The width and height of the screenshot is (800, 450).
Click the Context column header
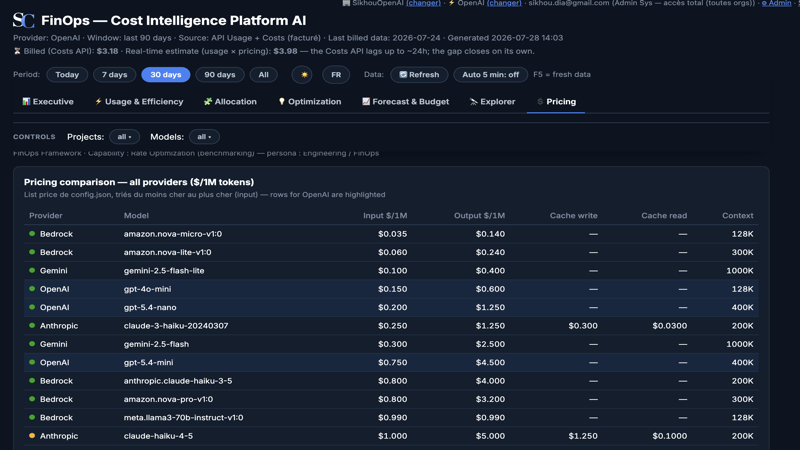click(x=738, y=215)
